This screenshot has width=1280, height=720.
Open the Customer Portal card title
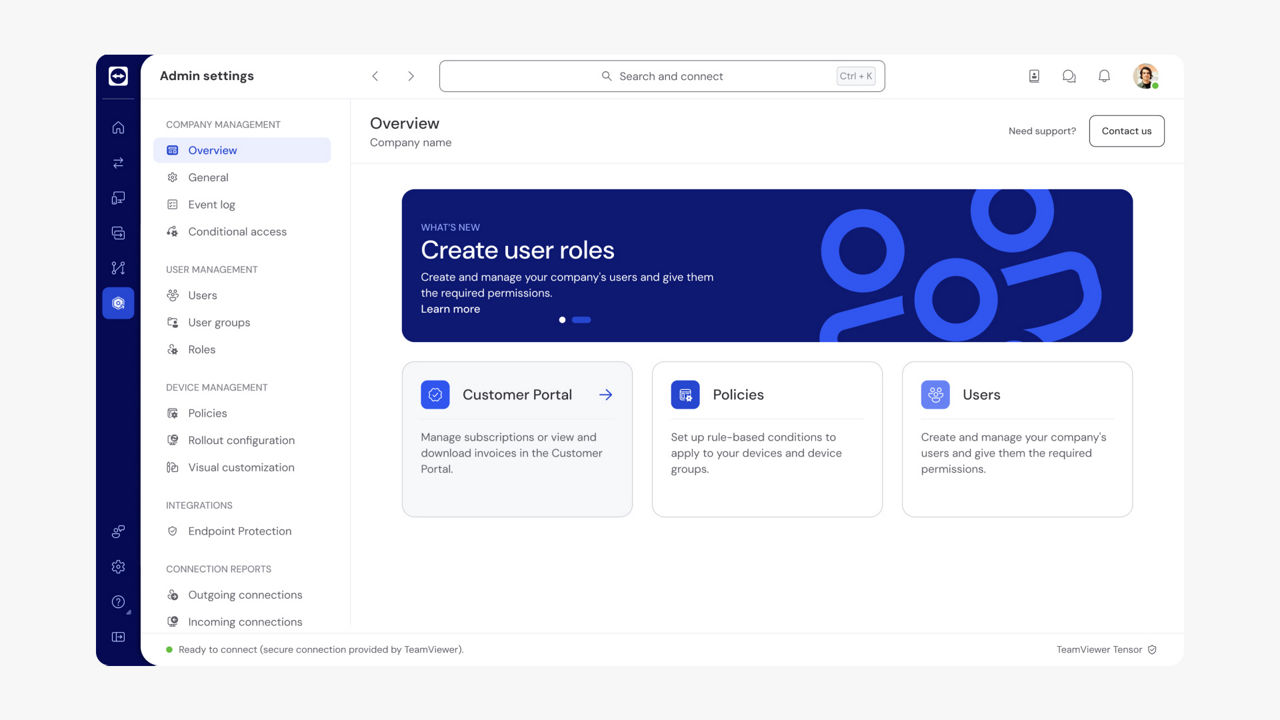pos(517,395)
